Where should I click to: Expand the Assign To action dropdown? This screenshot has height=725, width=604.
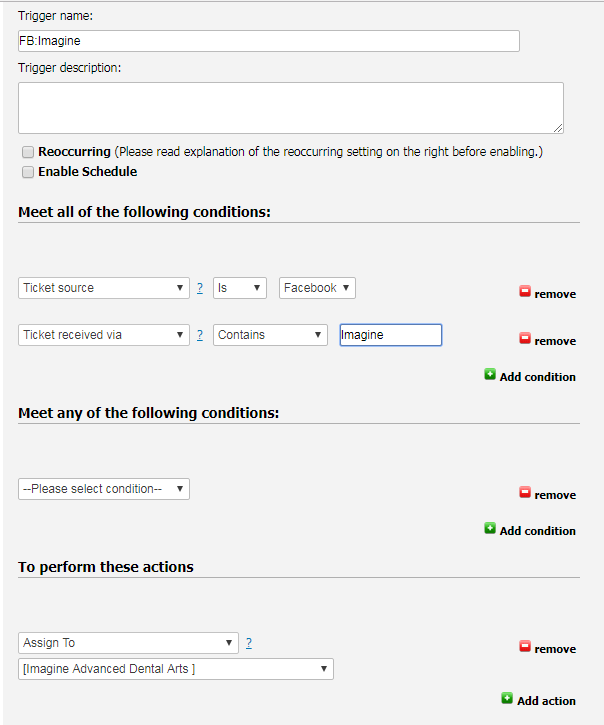click(128, 643)
